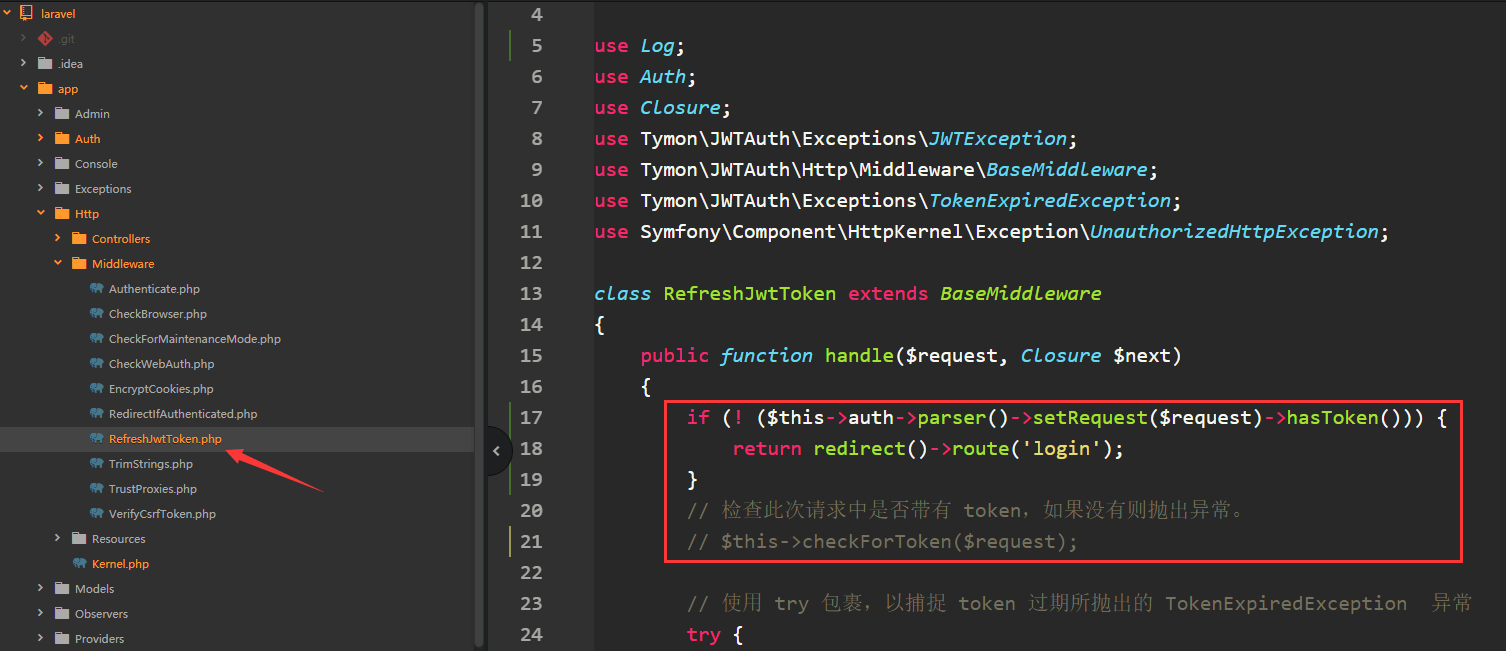This screenshot has height=651, width=1506.
Task: Click the Auth folder icon
Action: click(61, 138)
